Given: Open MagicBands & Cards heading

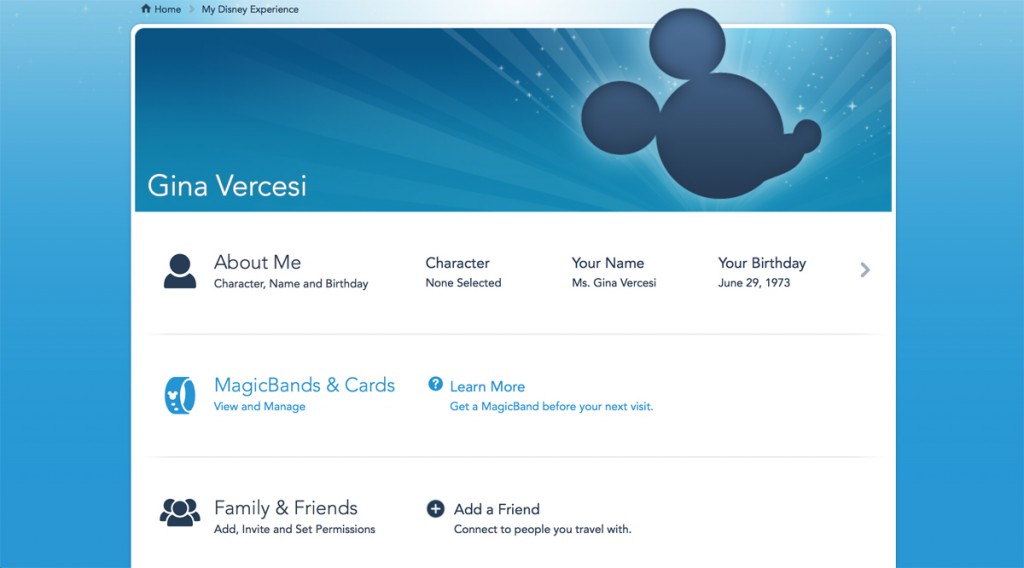Looking at the screenshot, I should [x=304, y=385].
